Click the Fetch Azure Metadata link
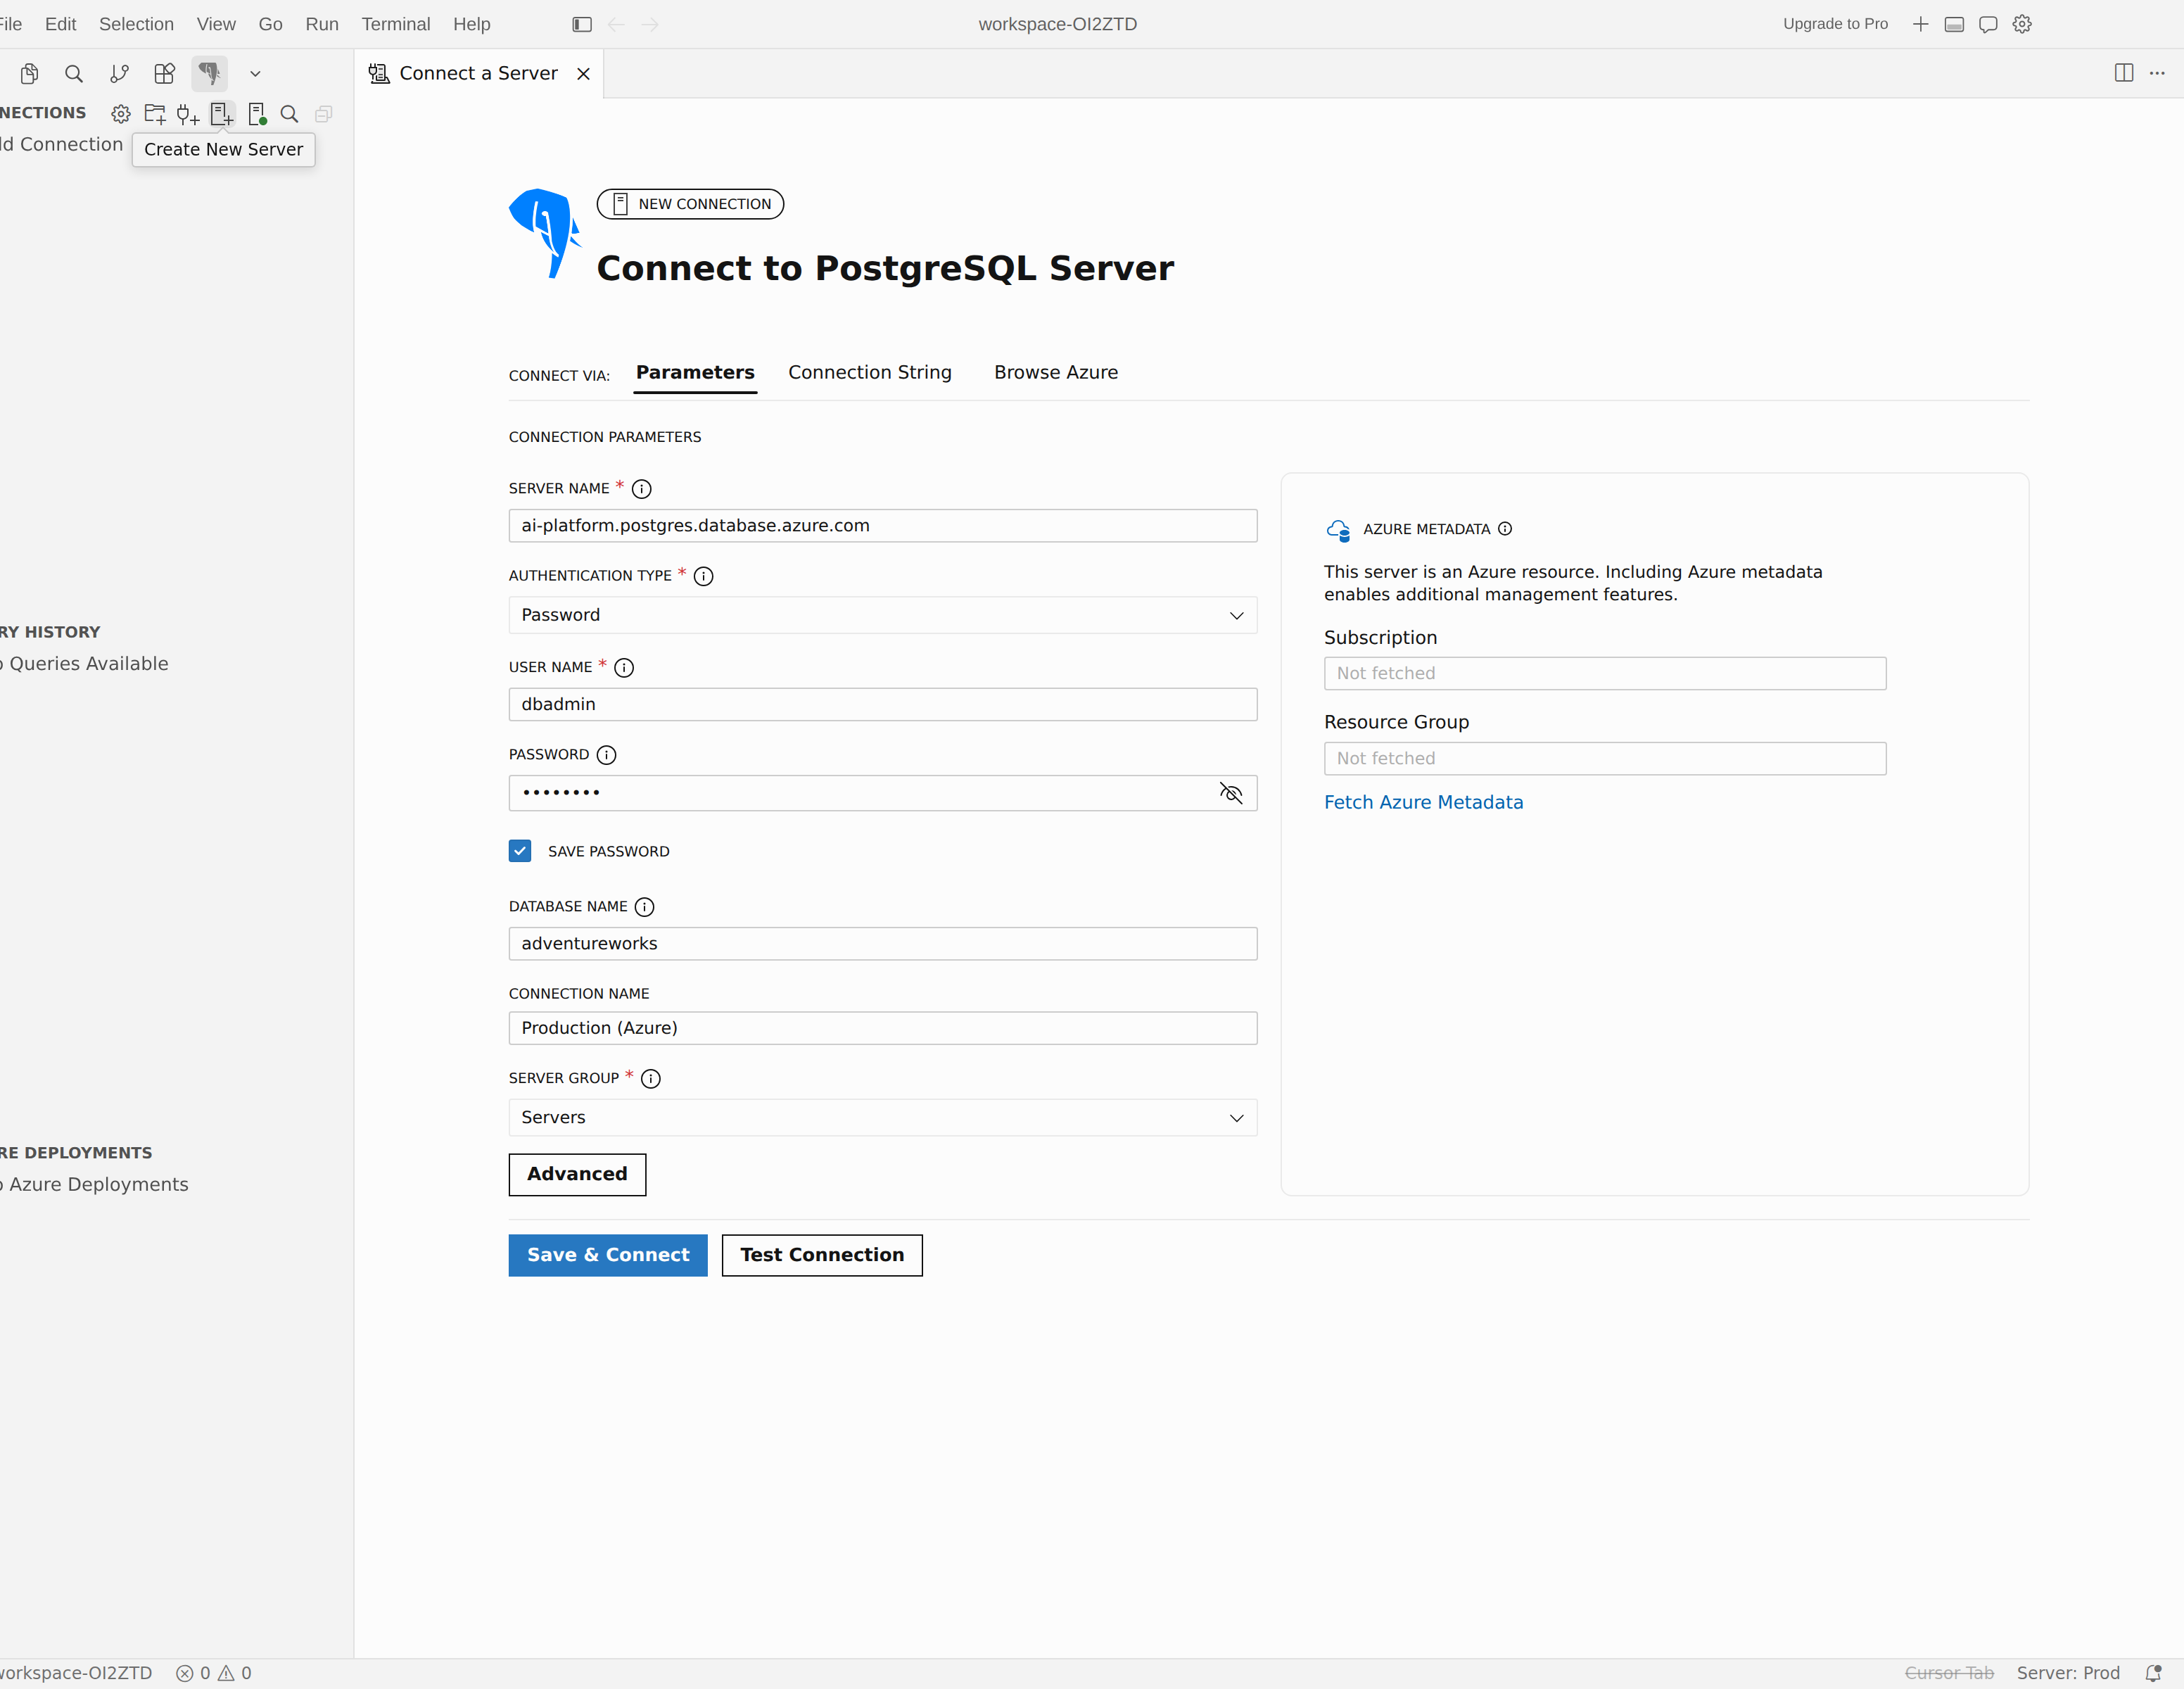 (x=1423, y=802)
